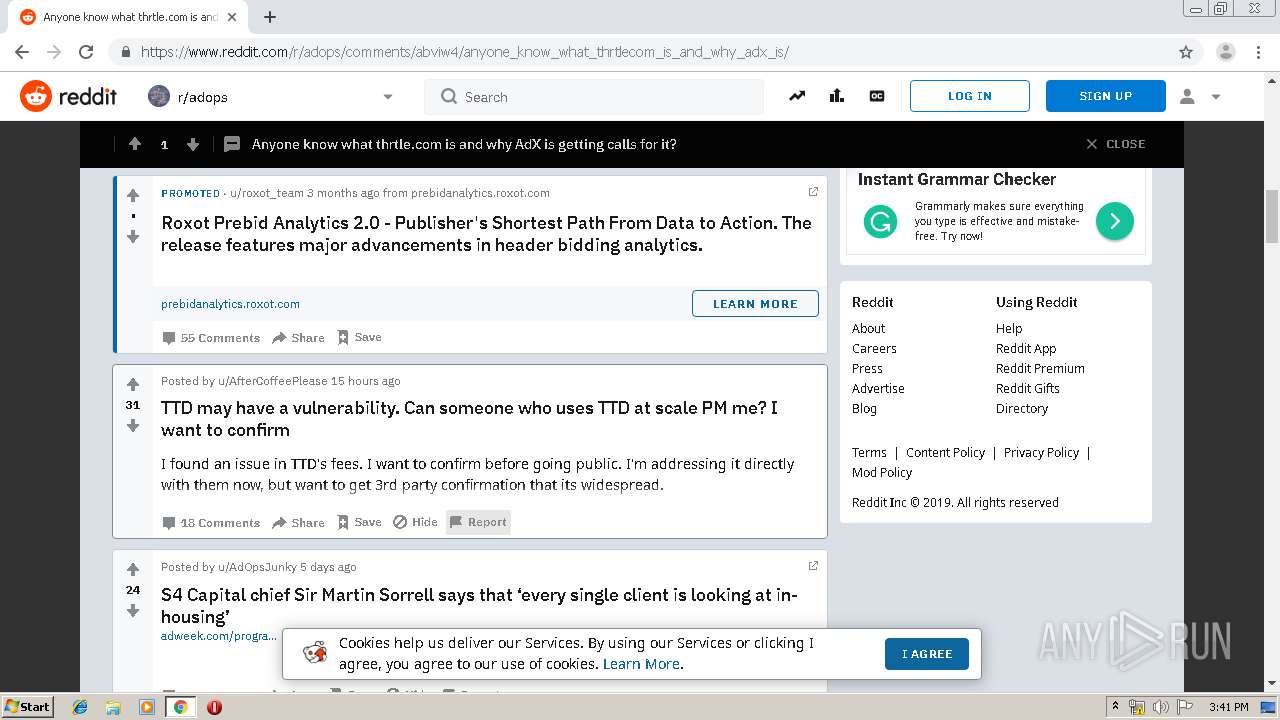Click the page vertical scrollbar thumb
The height and width of the screenshot is (720, 1280).
click(x=1272, y=216)
